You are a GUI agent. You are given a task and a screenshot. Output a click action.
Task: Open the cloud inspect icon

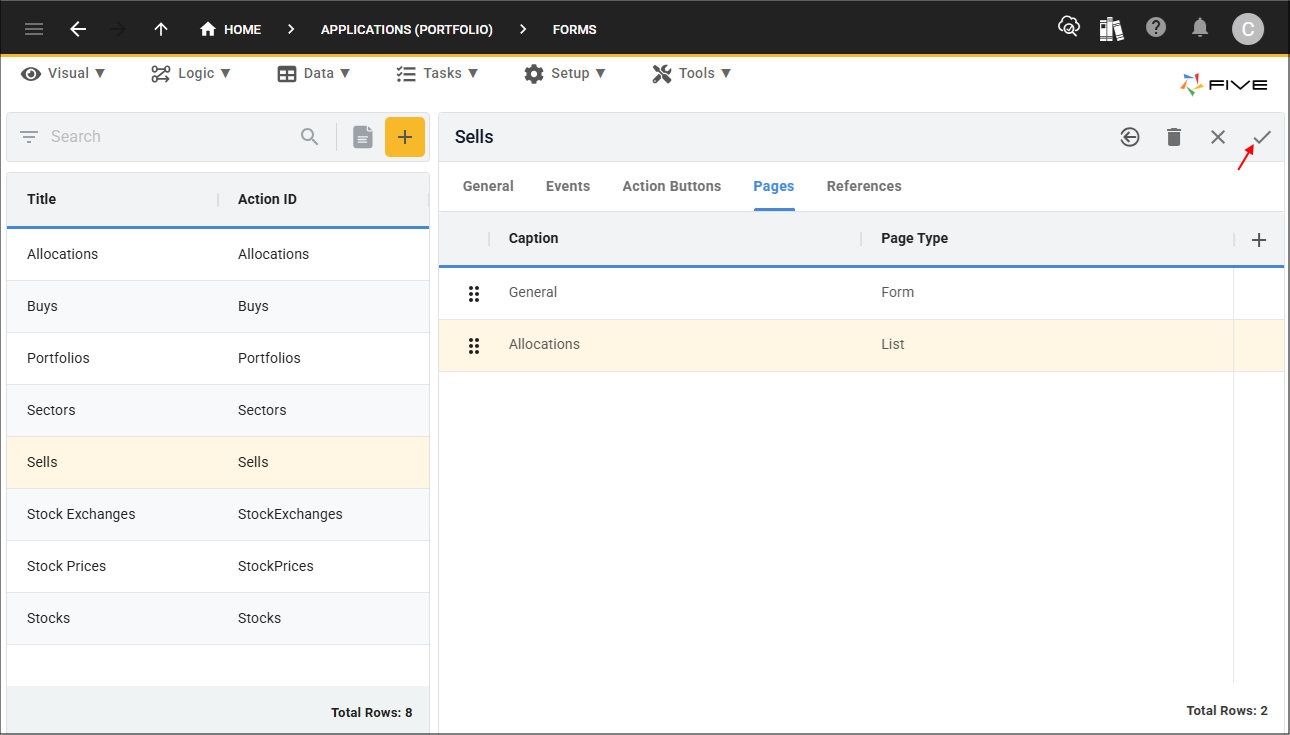1069,27
